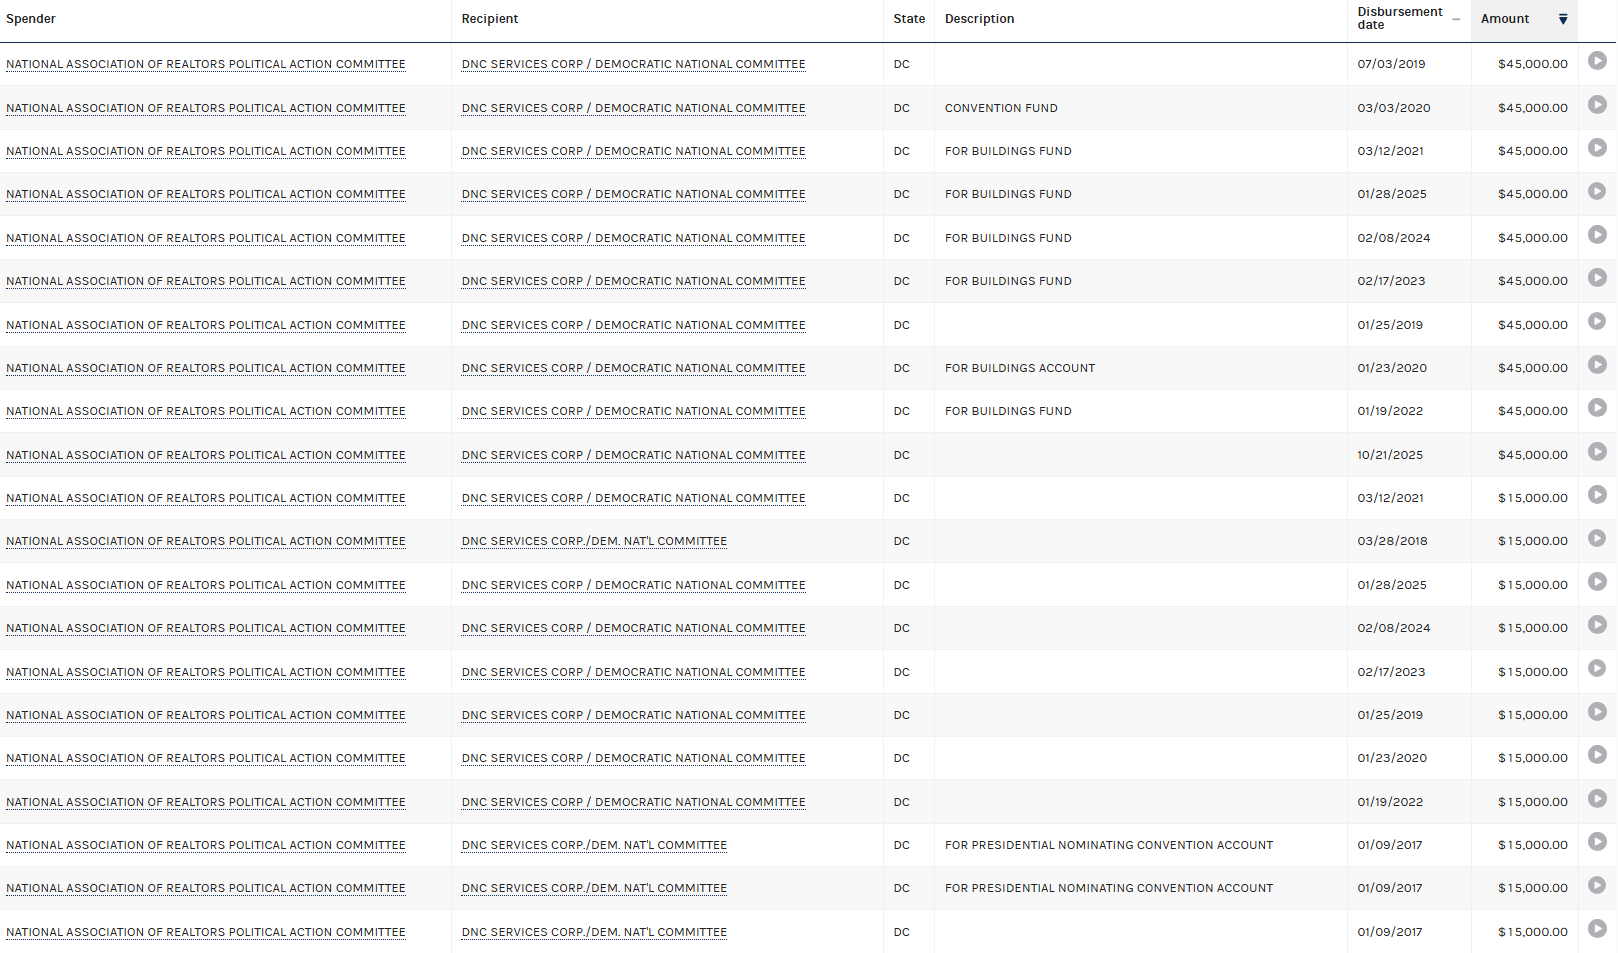Click arrow icon on the CONVENTION FUND row
Viewport: 1618px width, 953px height.
1597,105
